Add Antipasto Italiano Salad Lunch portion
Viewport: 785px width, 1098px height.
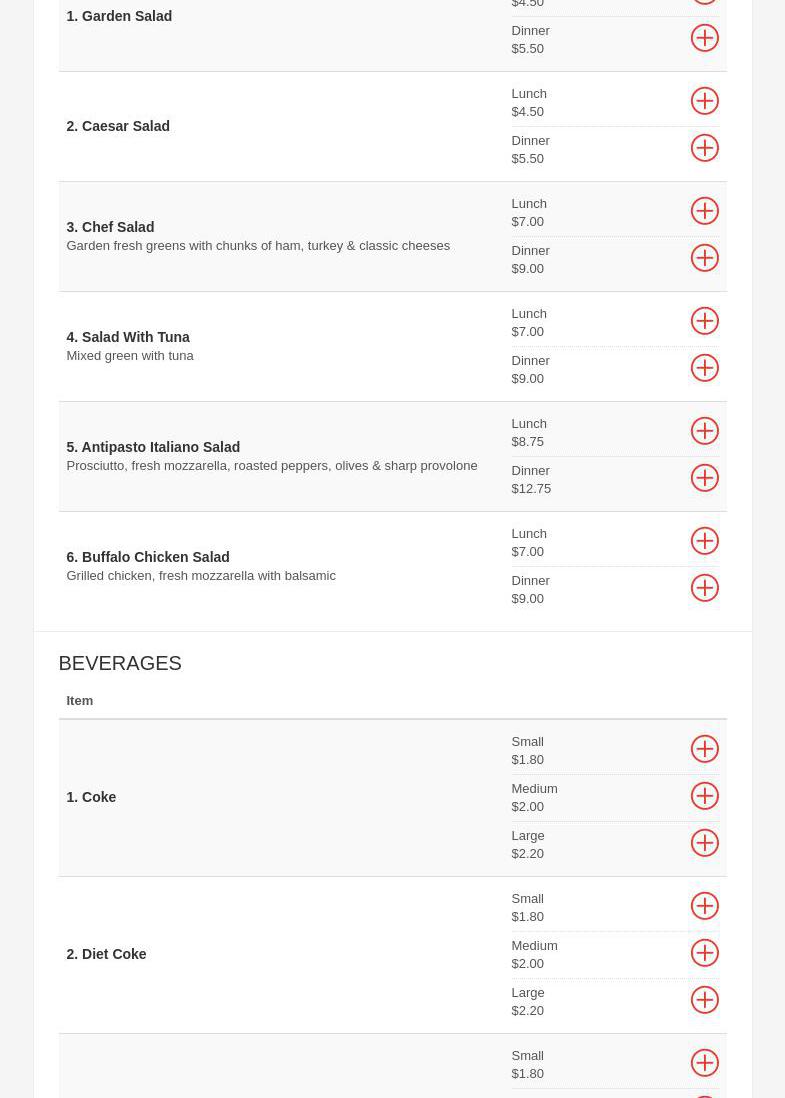(704, 431)
